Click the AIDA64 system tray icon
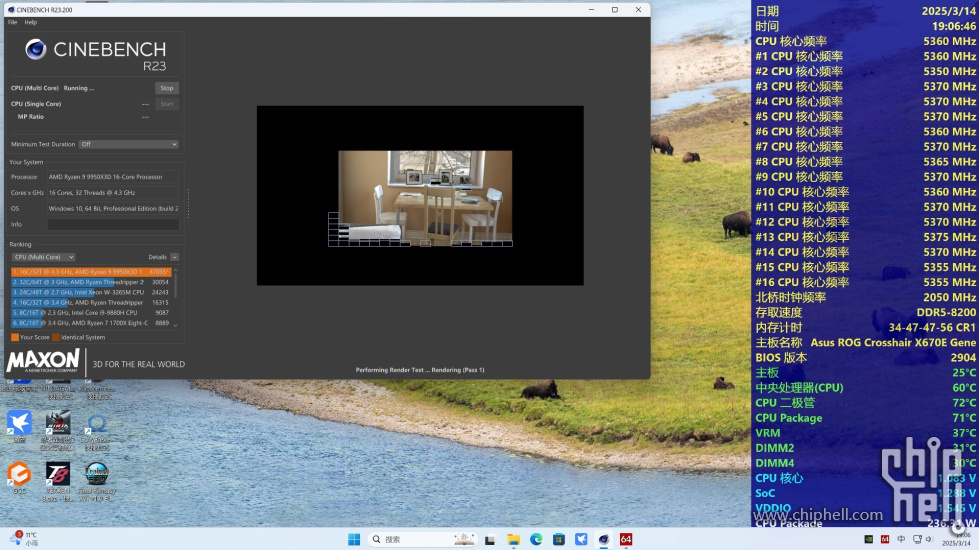This screenshot has width=979, height=550. click(x=885, y=539)
